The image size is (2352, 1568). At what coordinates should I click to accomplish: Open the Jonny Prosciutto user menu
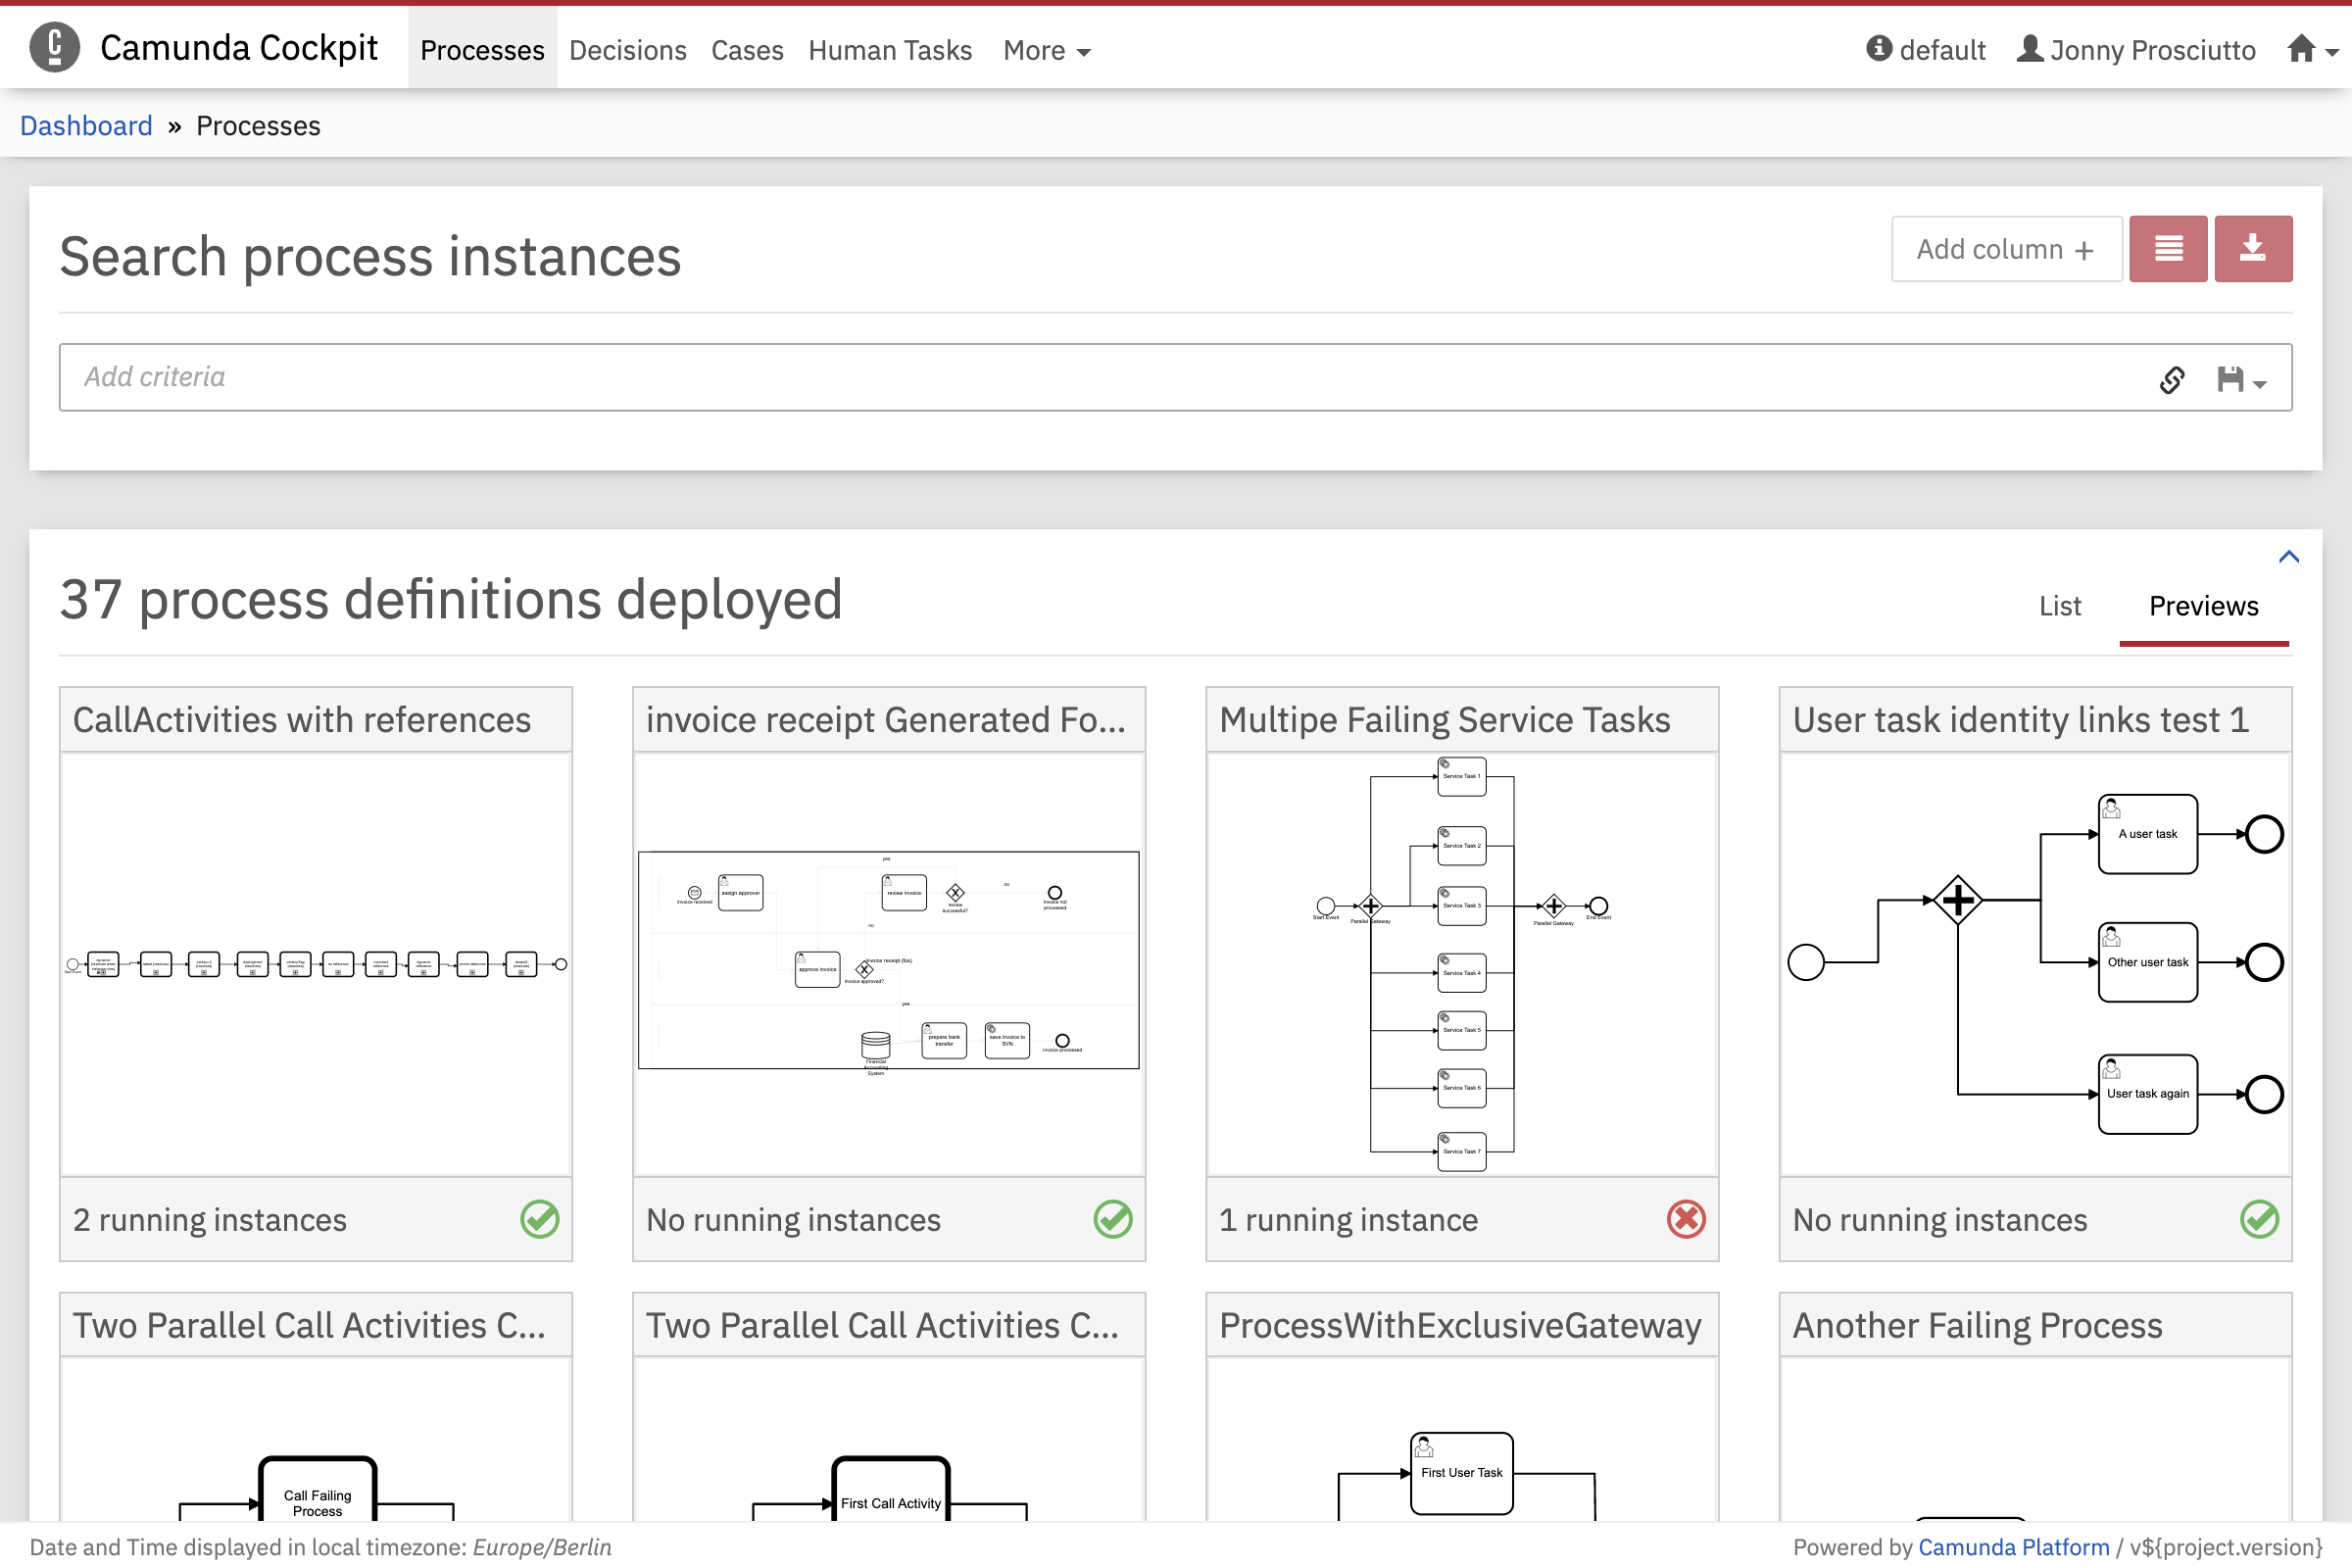pyautogui.click(x=2136, y=49)
